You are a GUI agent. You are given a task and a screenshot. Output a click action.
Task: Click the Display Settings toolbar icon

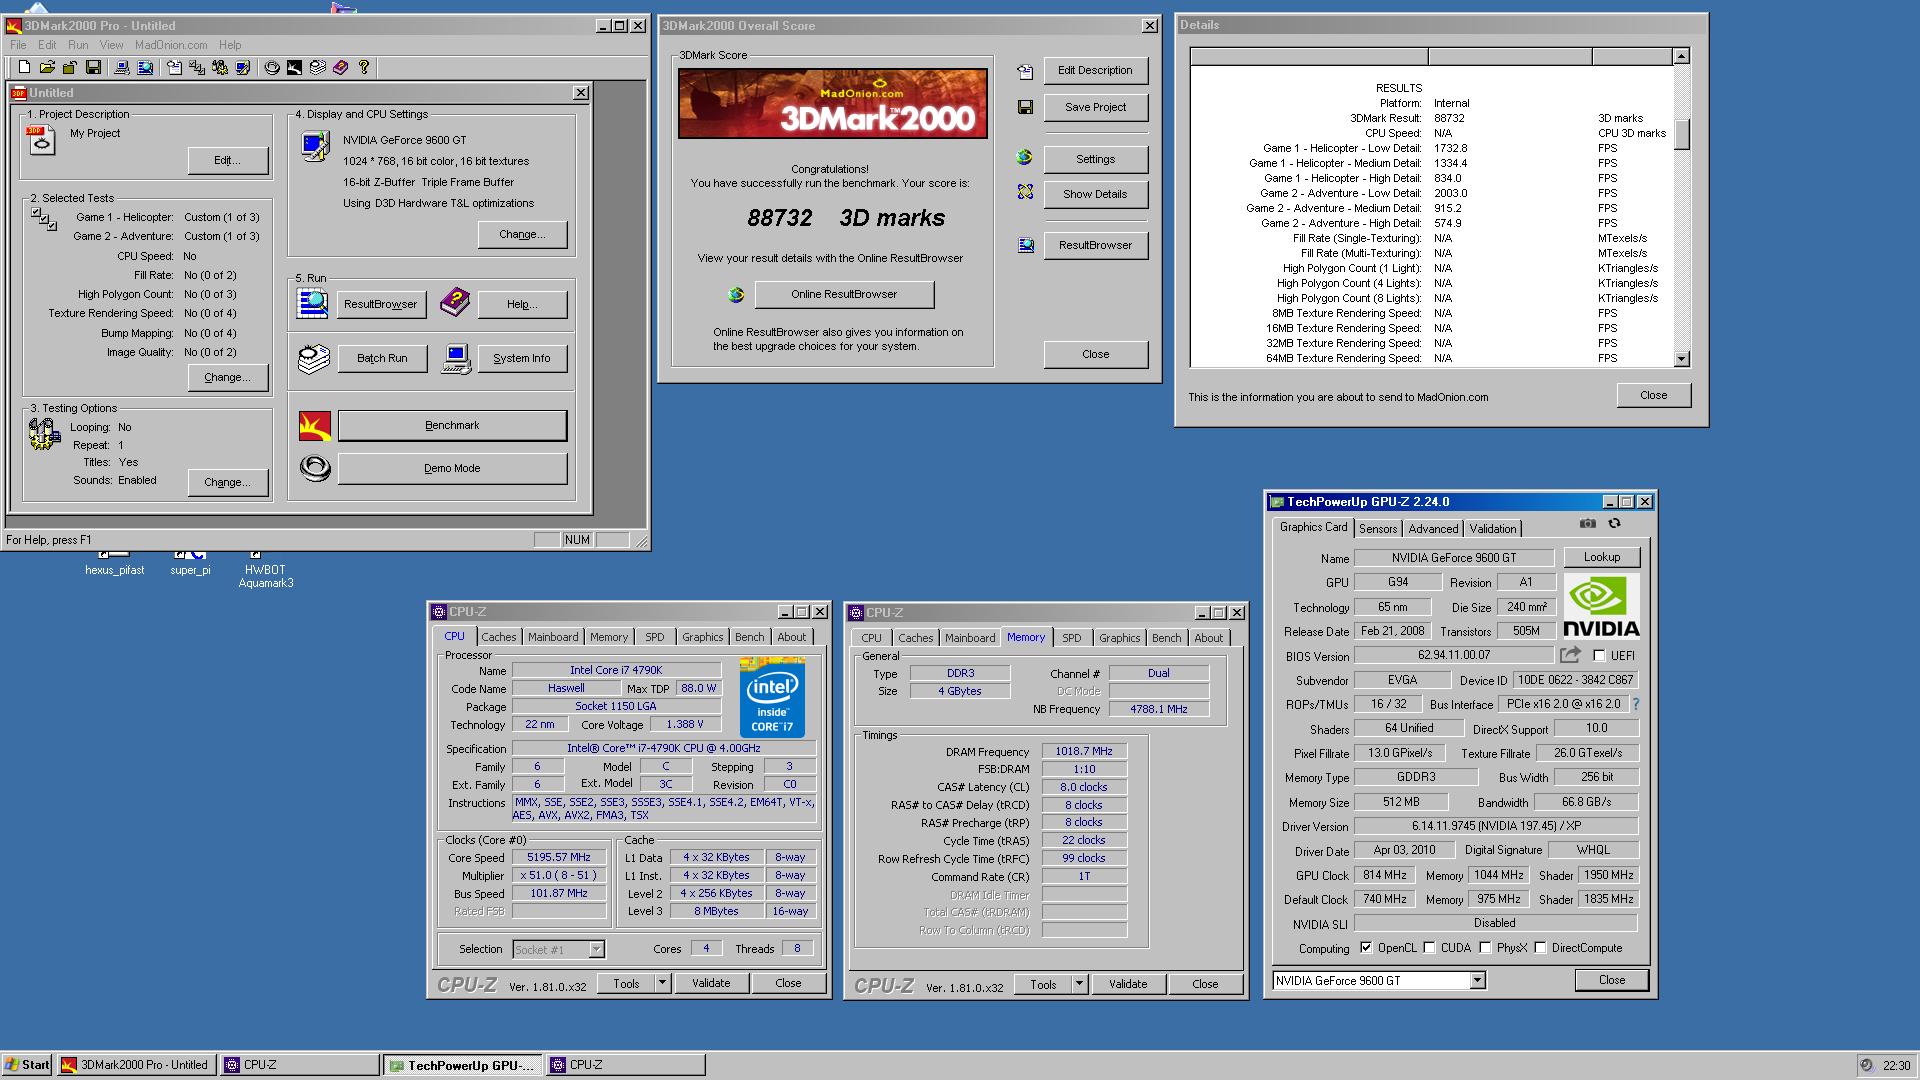[x=243, y=67]
